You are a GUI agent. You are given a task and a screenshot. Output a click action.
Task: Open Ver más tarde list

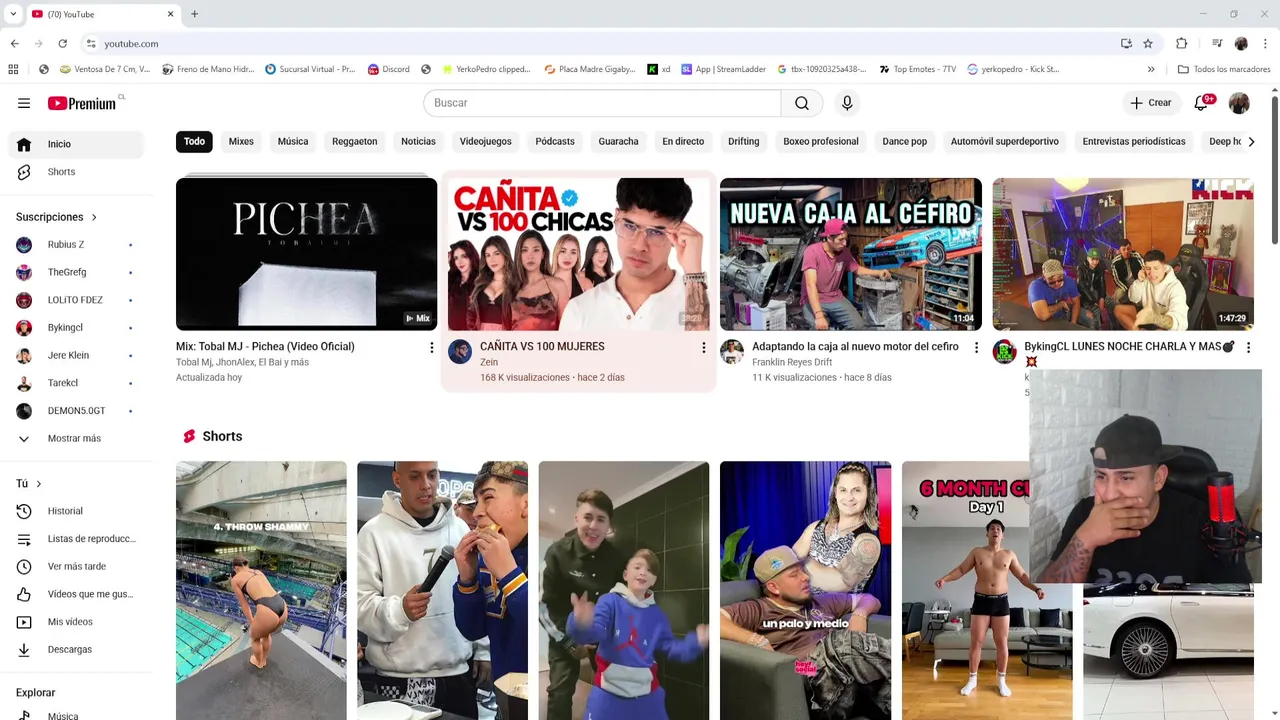pos(76,566)
